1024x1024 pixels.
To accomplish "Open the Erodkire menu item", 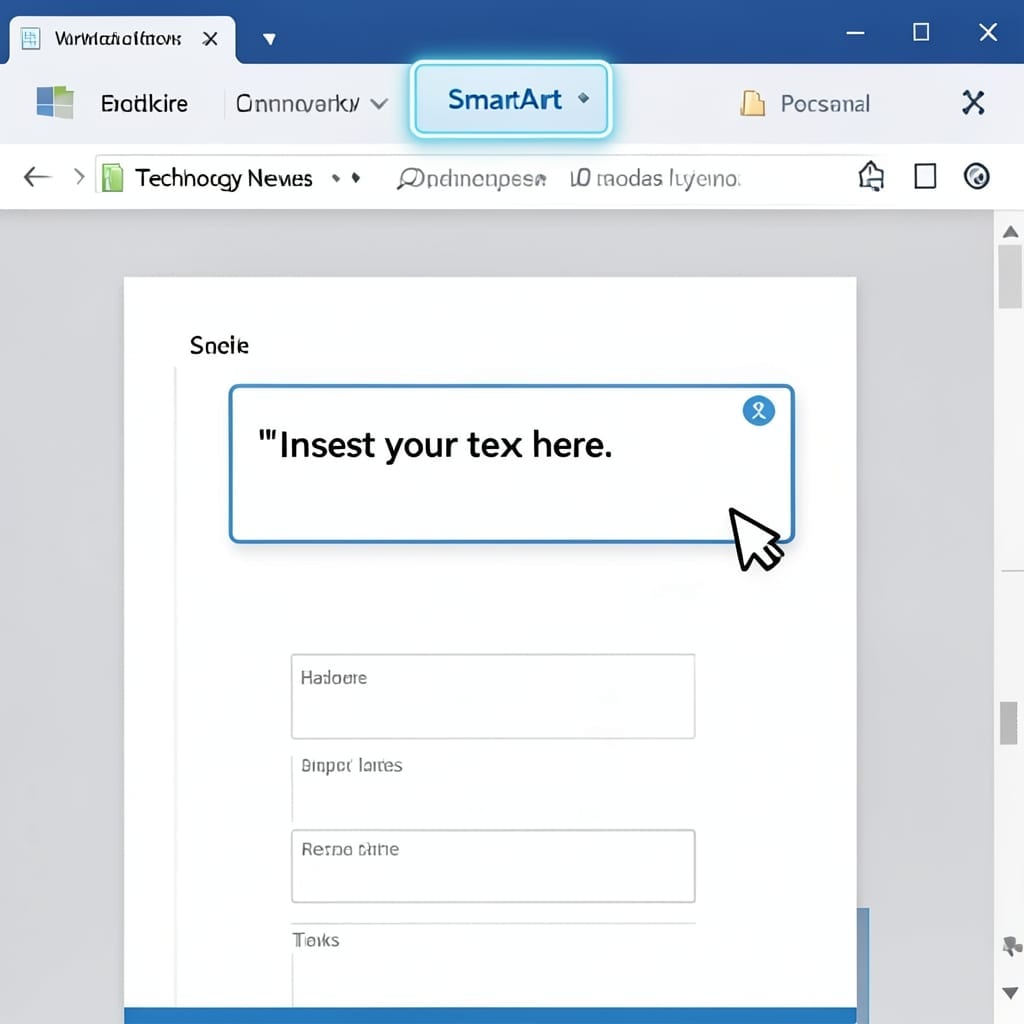I will 144,104.
